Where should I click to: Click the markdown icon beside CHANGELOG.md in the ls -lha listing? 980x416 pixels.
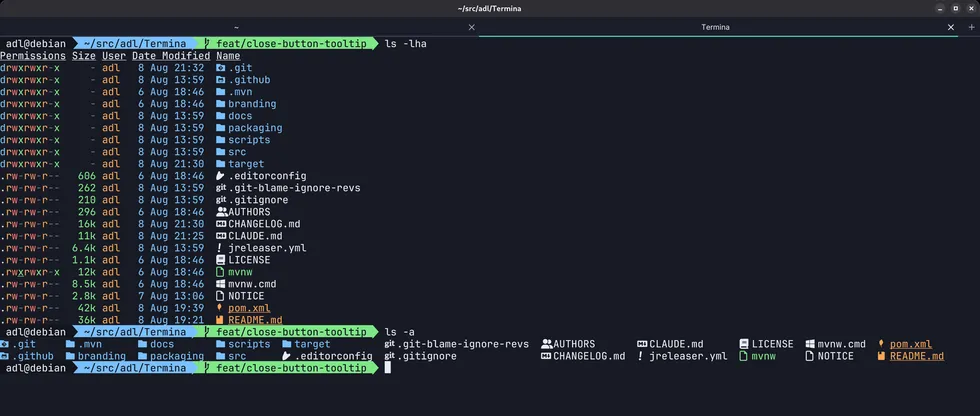tap(221, 224)
